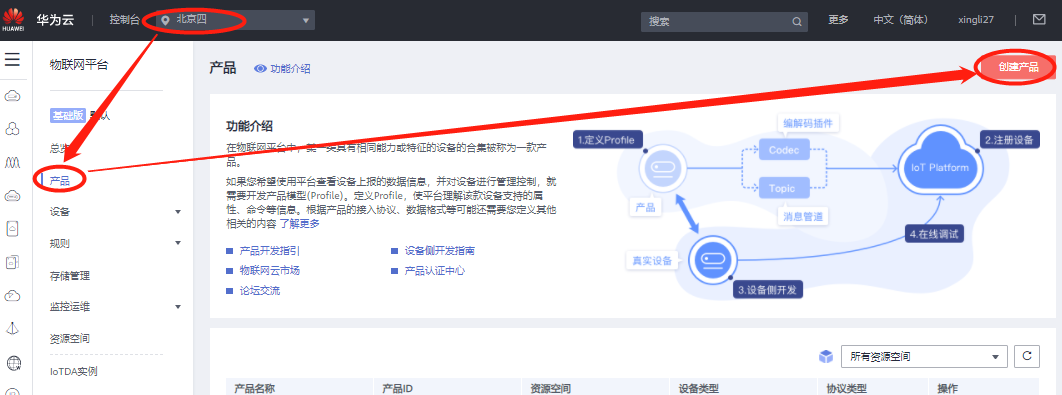Open 资源空间 in the sidebar
1062x395 pixels.
[x=70, y=338]
